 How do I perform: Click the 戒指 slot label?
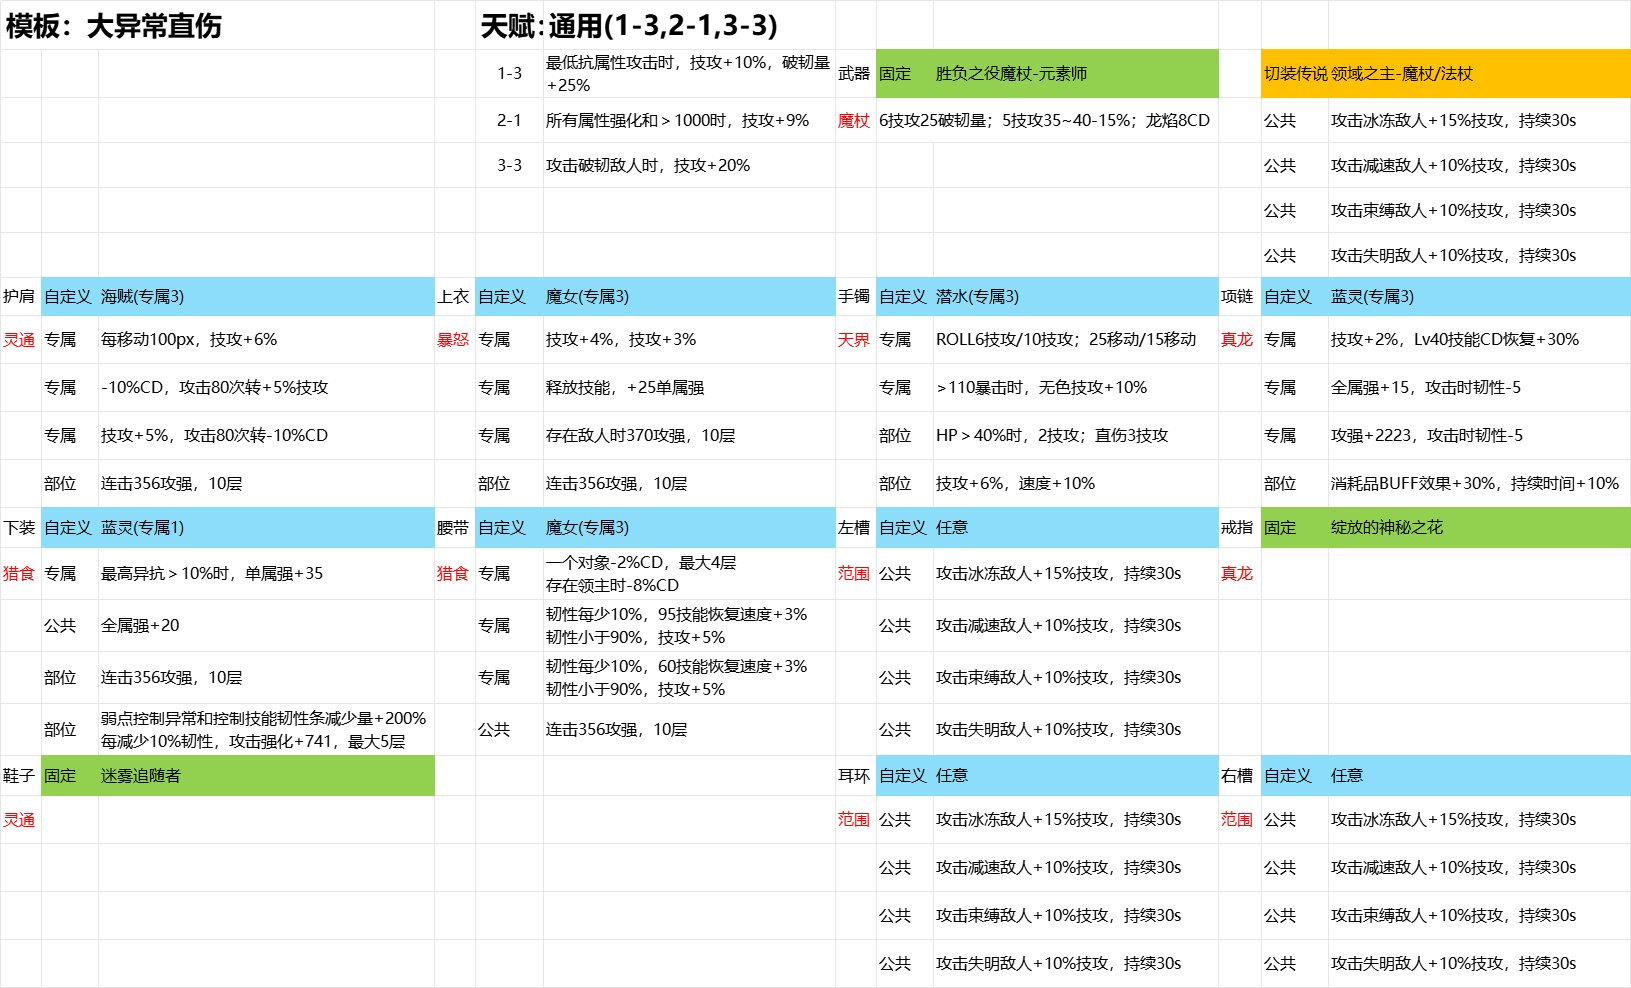[1239, 528]
